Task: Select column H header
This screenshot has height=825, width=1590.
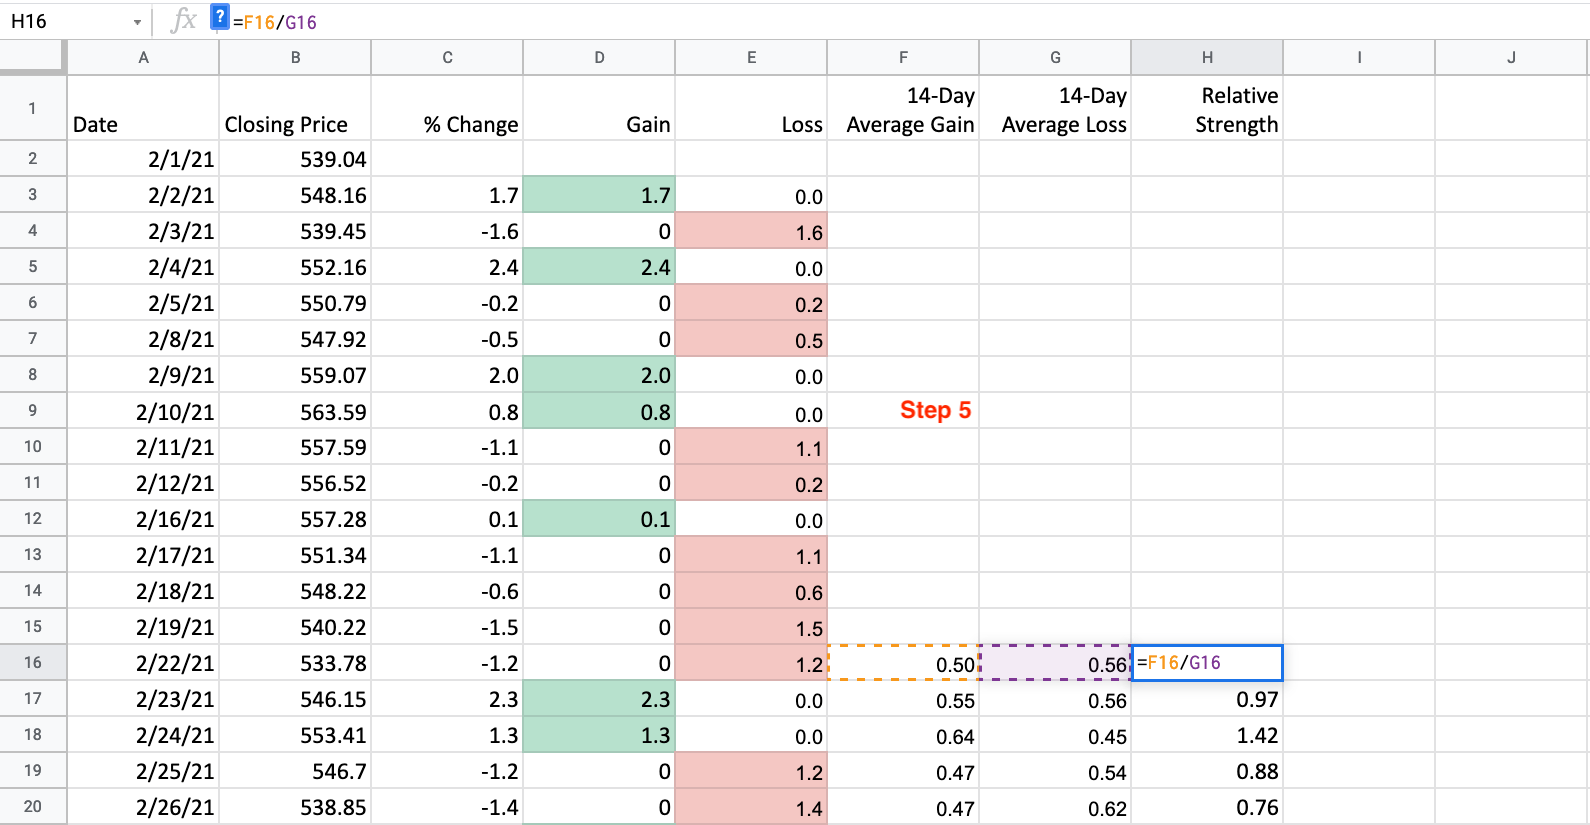Action: tap(1207, 57)
